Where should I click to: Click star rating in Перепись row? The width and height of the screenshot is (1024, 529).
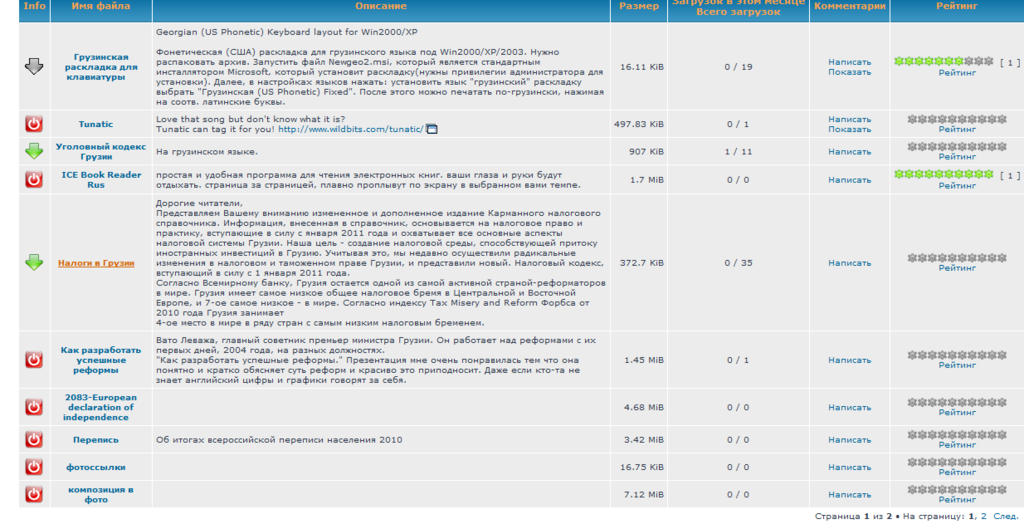(x=957, y=434)
